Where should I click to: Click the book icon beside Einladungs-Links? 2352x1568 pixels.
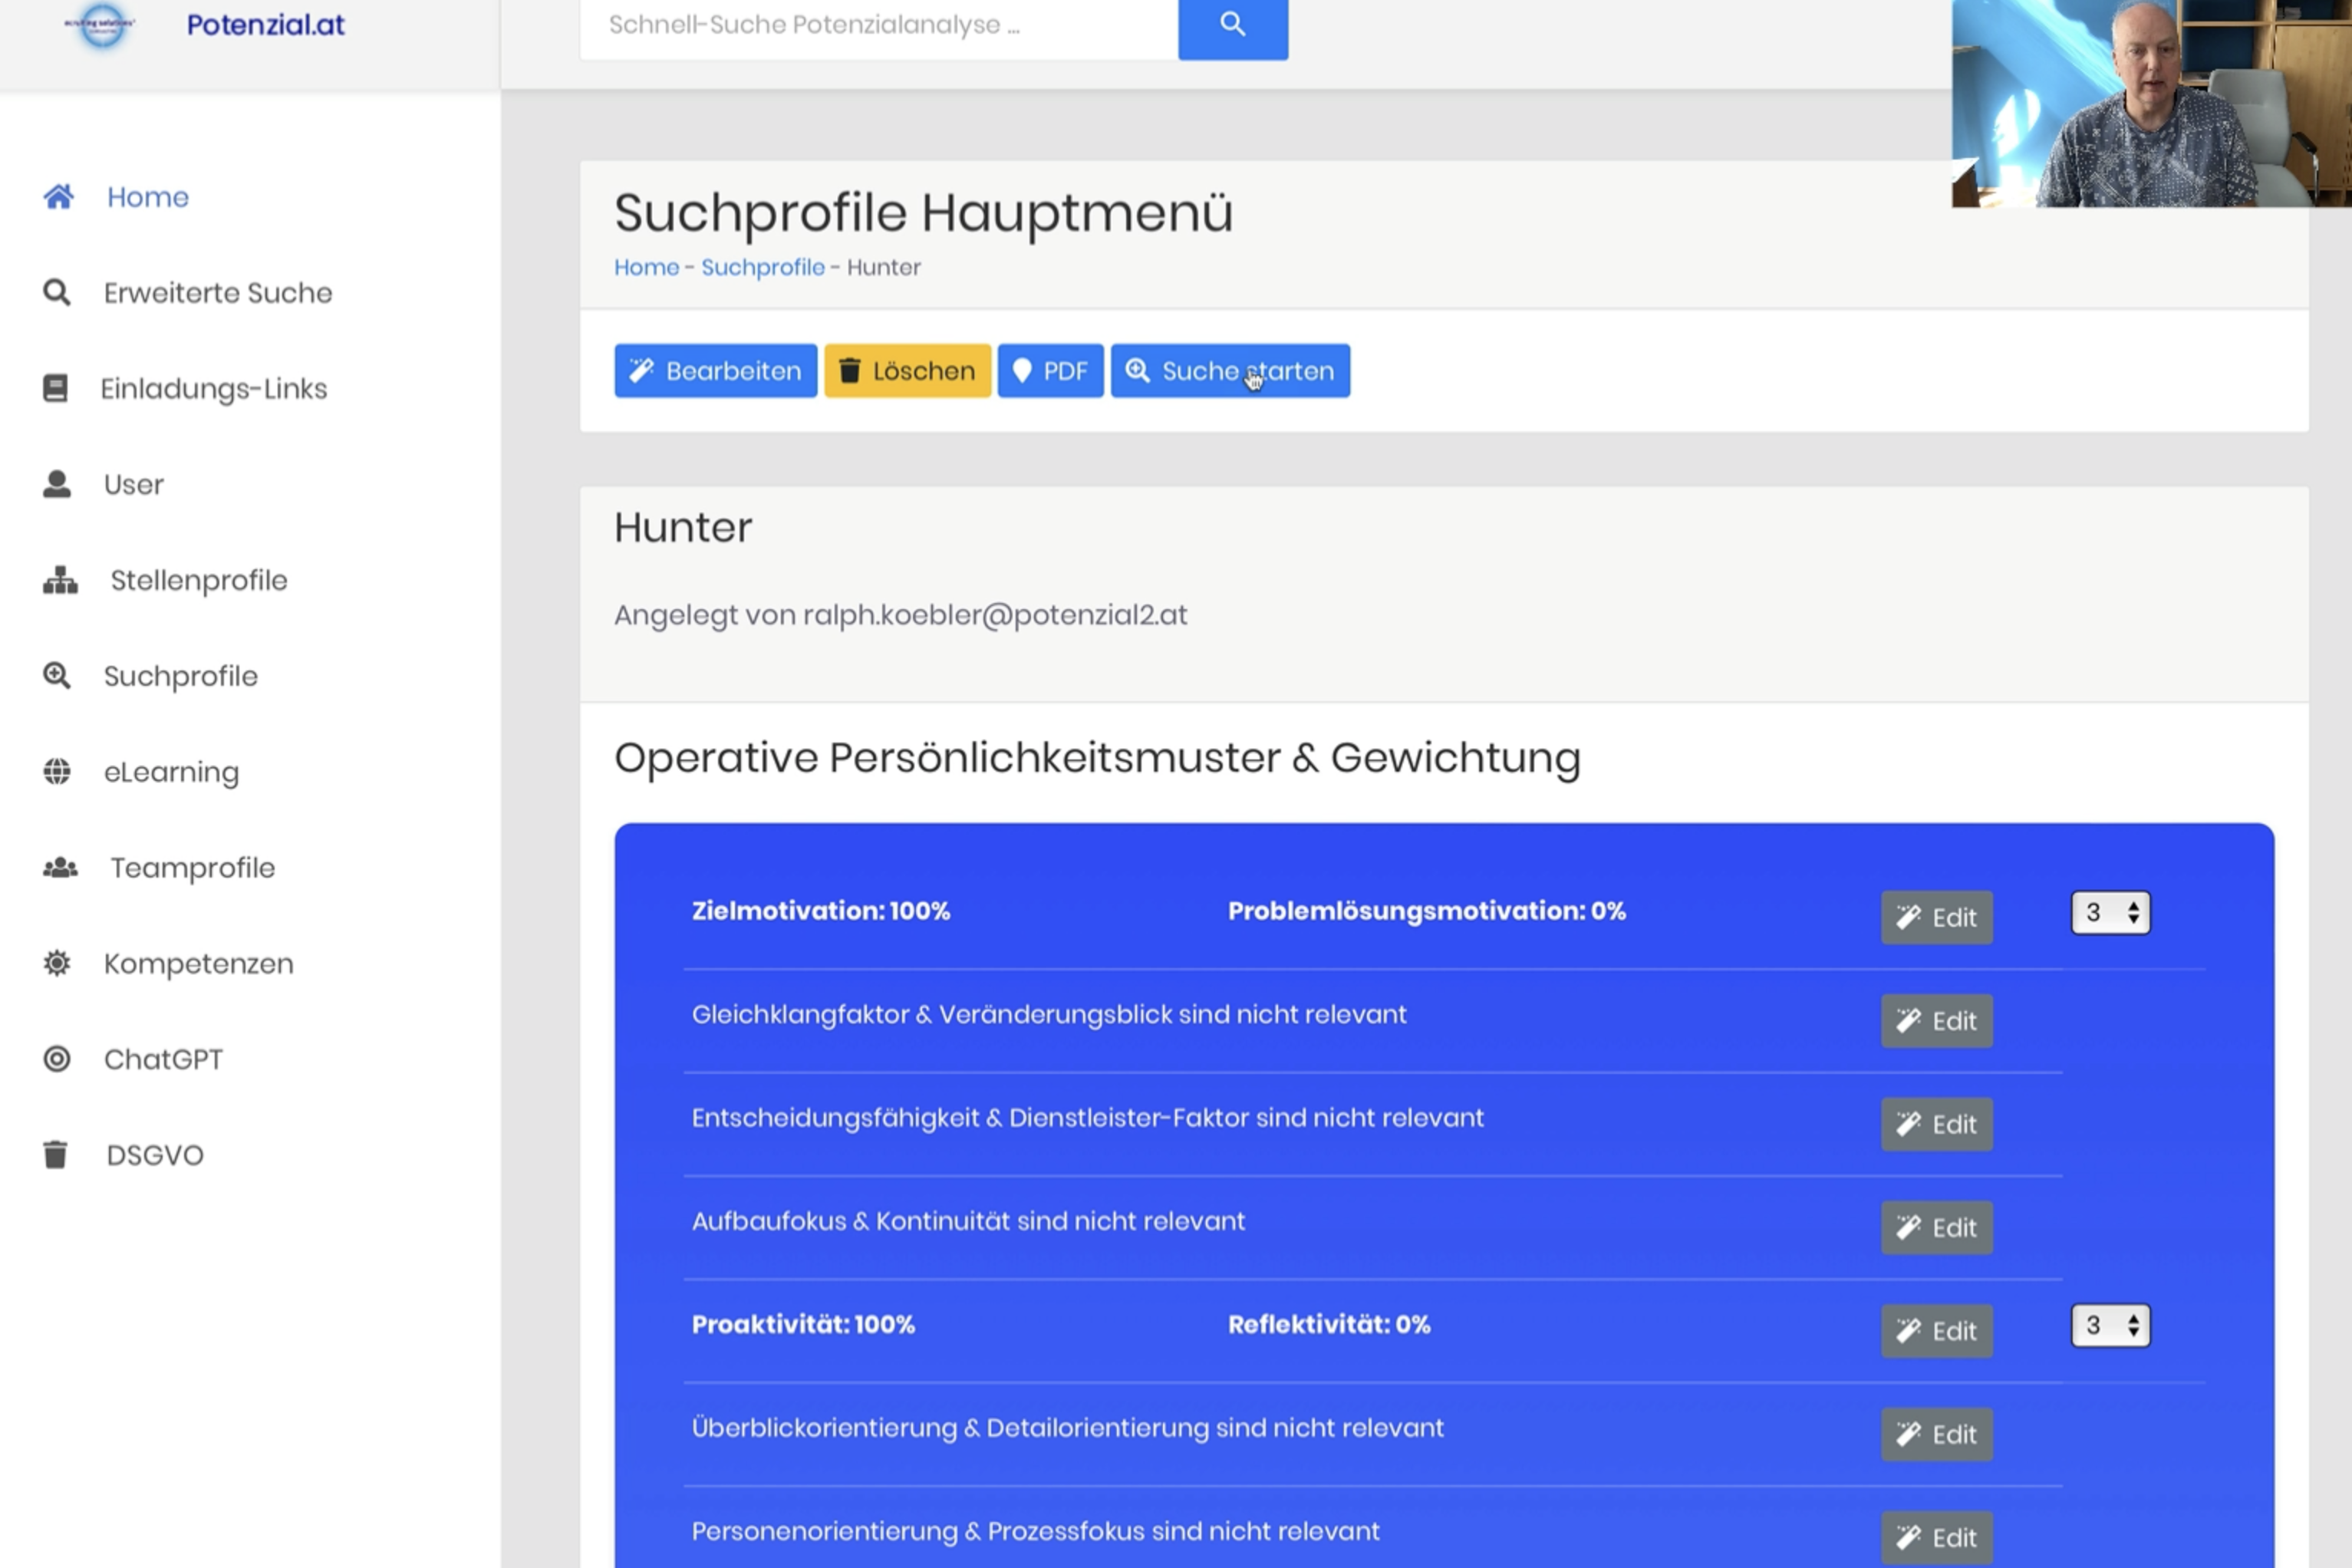click(x=56, y=388)
